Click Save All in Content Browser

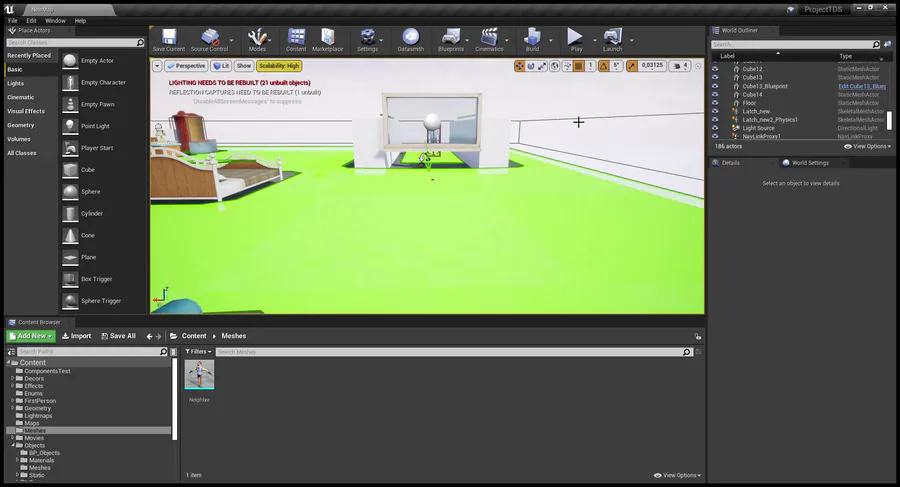pos(118,336)
